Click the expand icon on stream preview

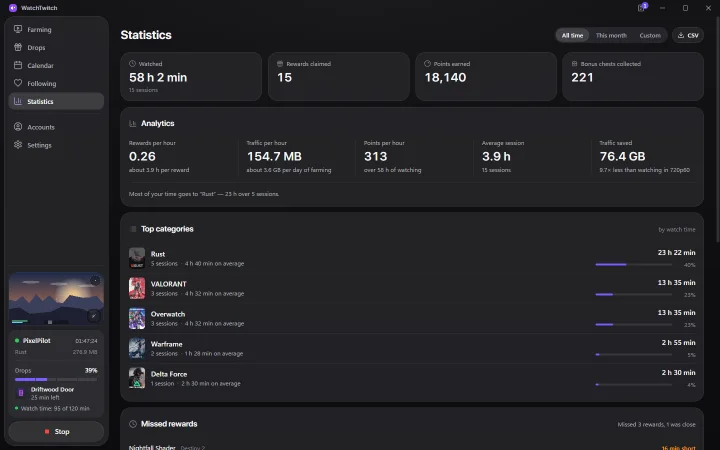[x=94, y=316]
